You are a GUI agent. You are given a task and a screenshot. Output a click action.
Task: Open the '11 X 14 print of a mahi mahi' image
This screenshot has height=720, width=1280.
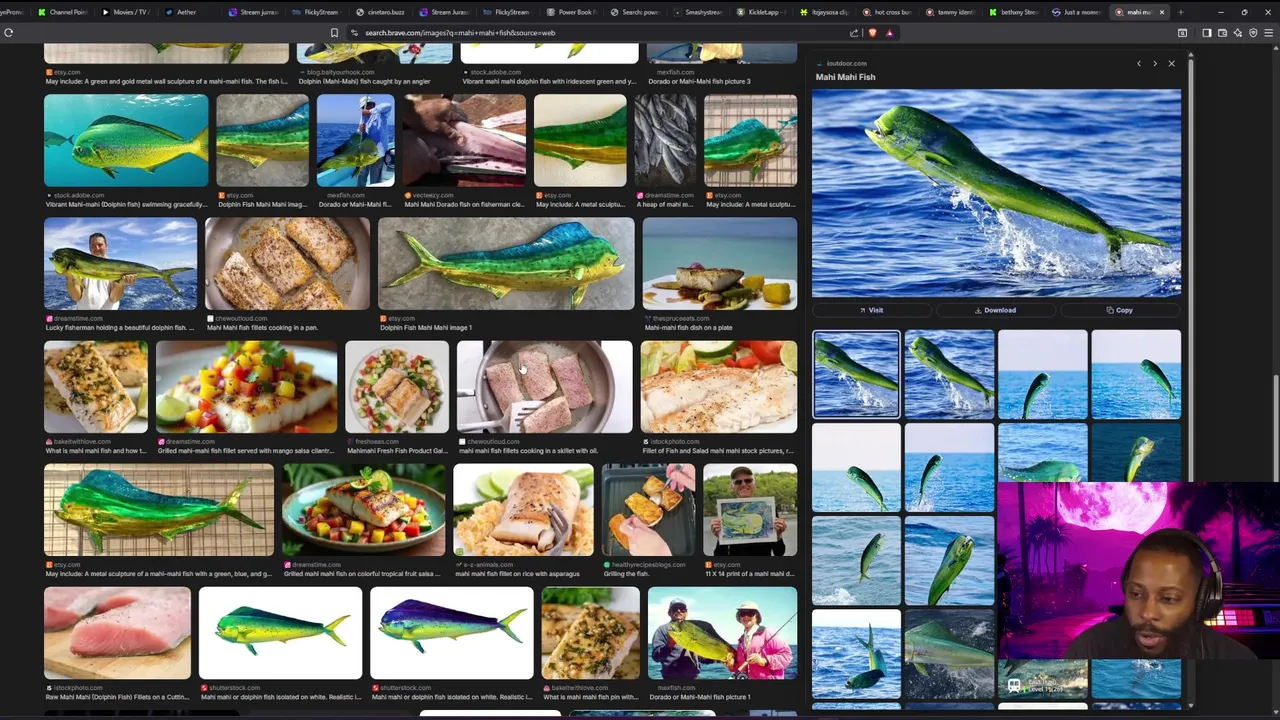[750, 510]
